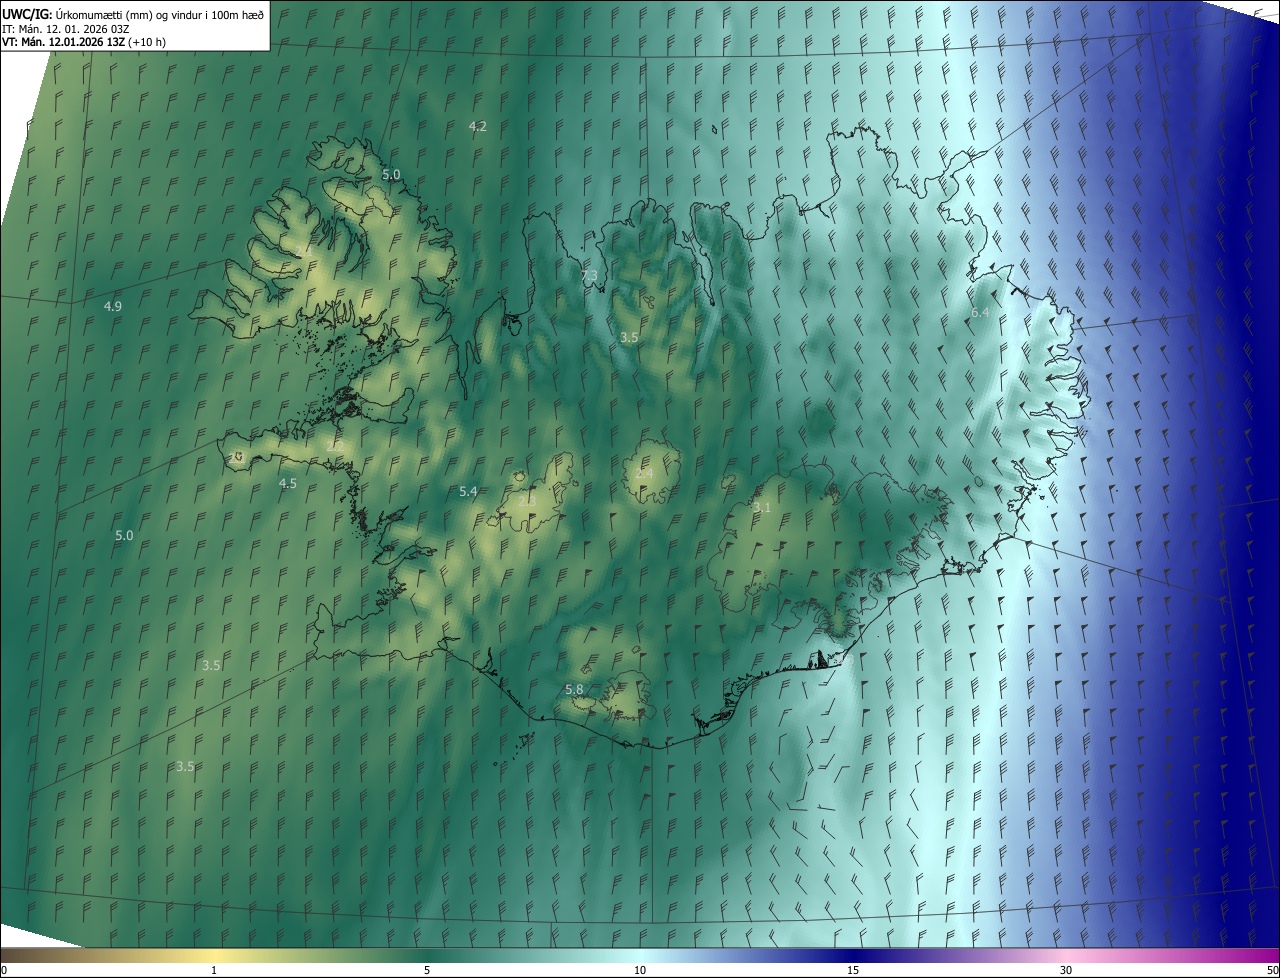
Task: Click the 2.4 value label on the map
Action: (x=644, y=473)
